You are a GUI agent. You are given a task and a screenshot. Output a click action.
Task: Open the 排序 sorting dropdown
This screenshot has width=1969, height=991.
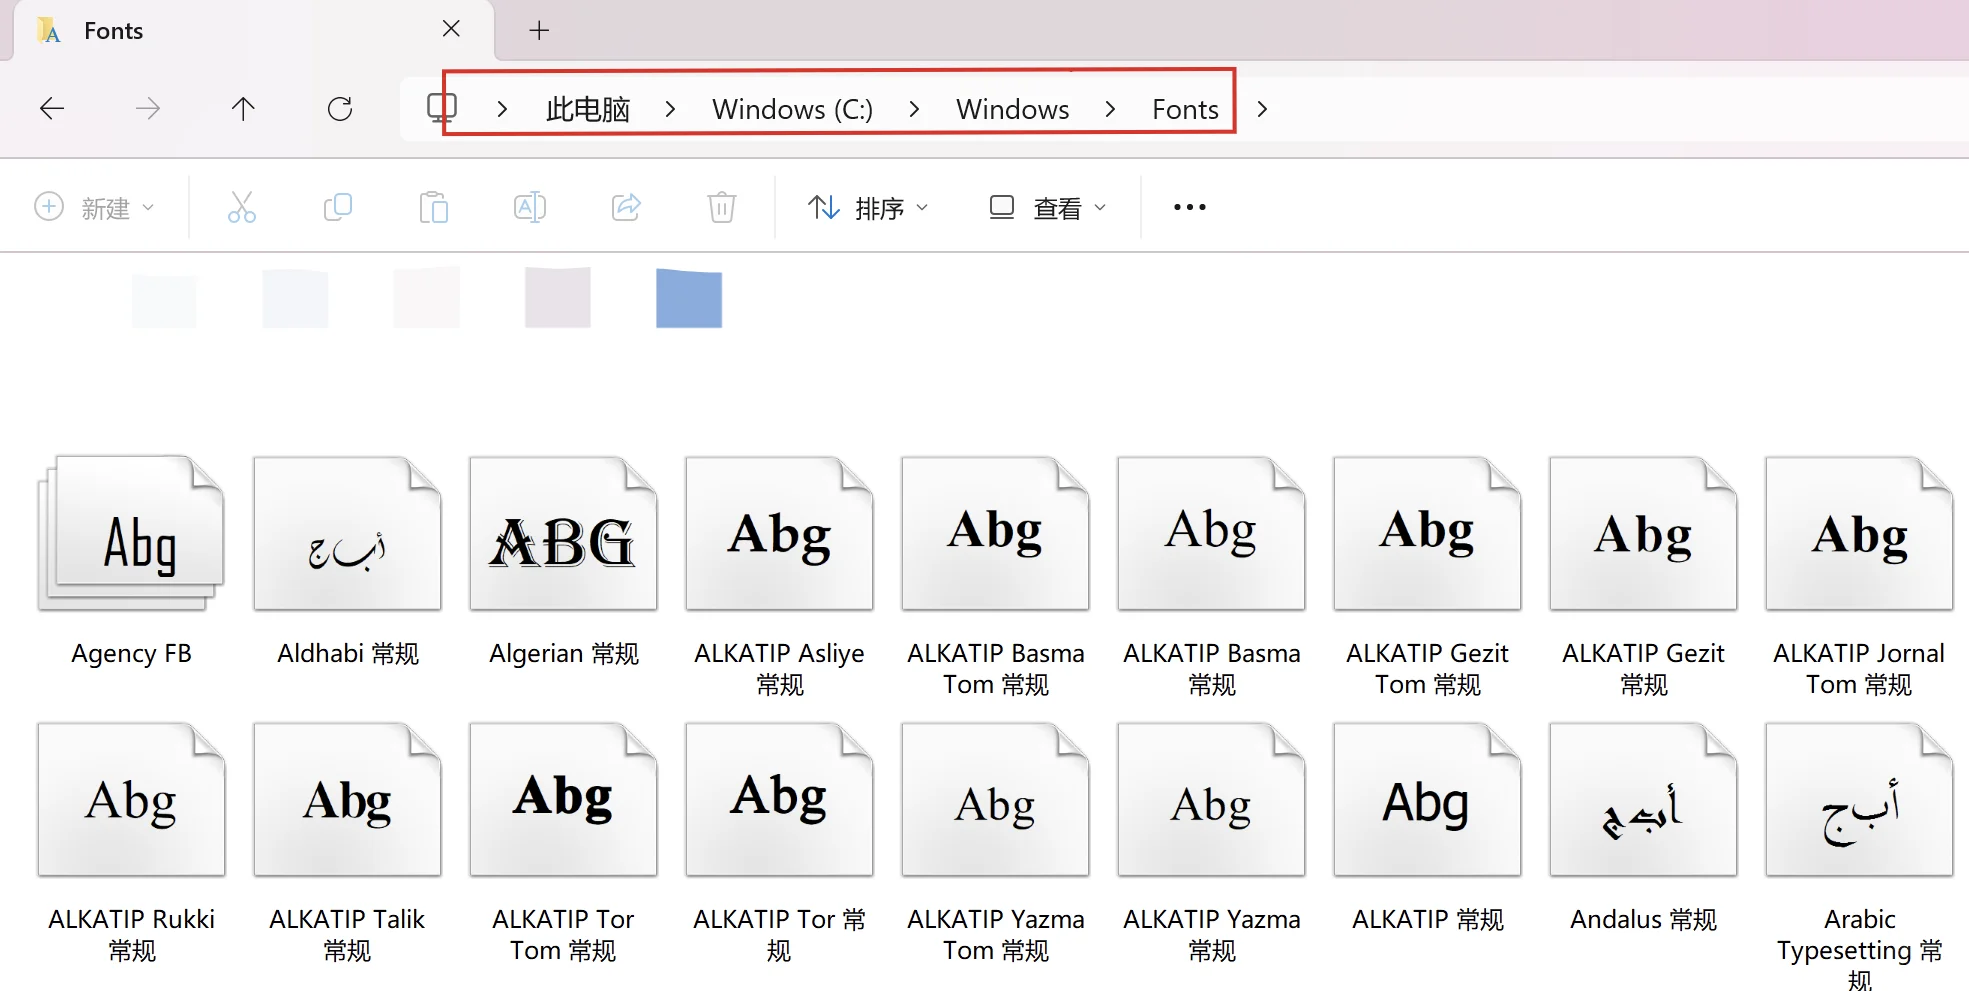[x=868, y=207]
